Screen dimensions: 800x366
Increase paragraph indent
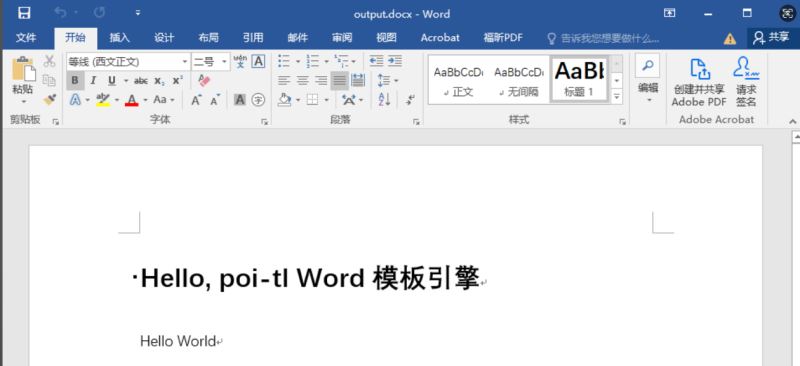(394, 61)
